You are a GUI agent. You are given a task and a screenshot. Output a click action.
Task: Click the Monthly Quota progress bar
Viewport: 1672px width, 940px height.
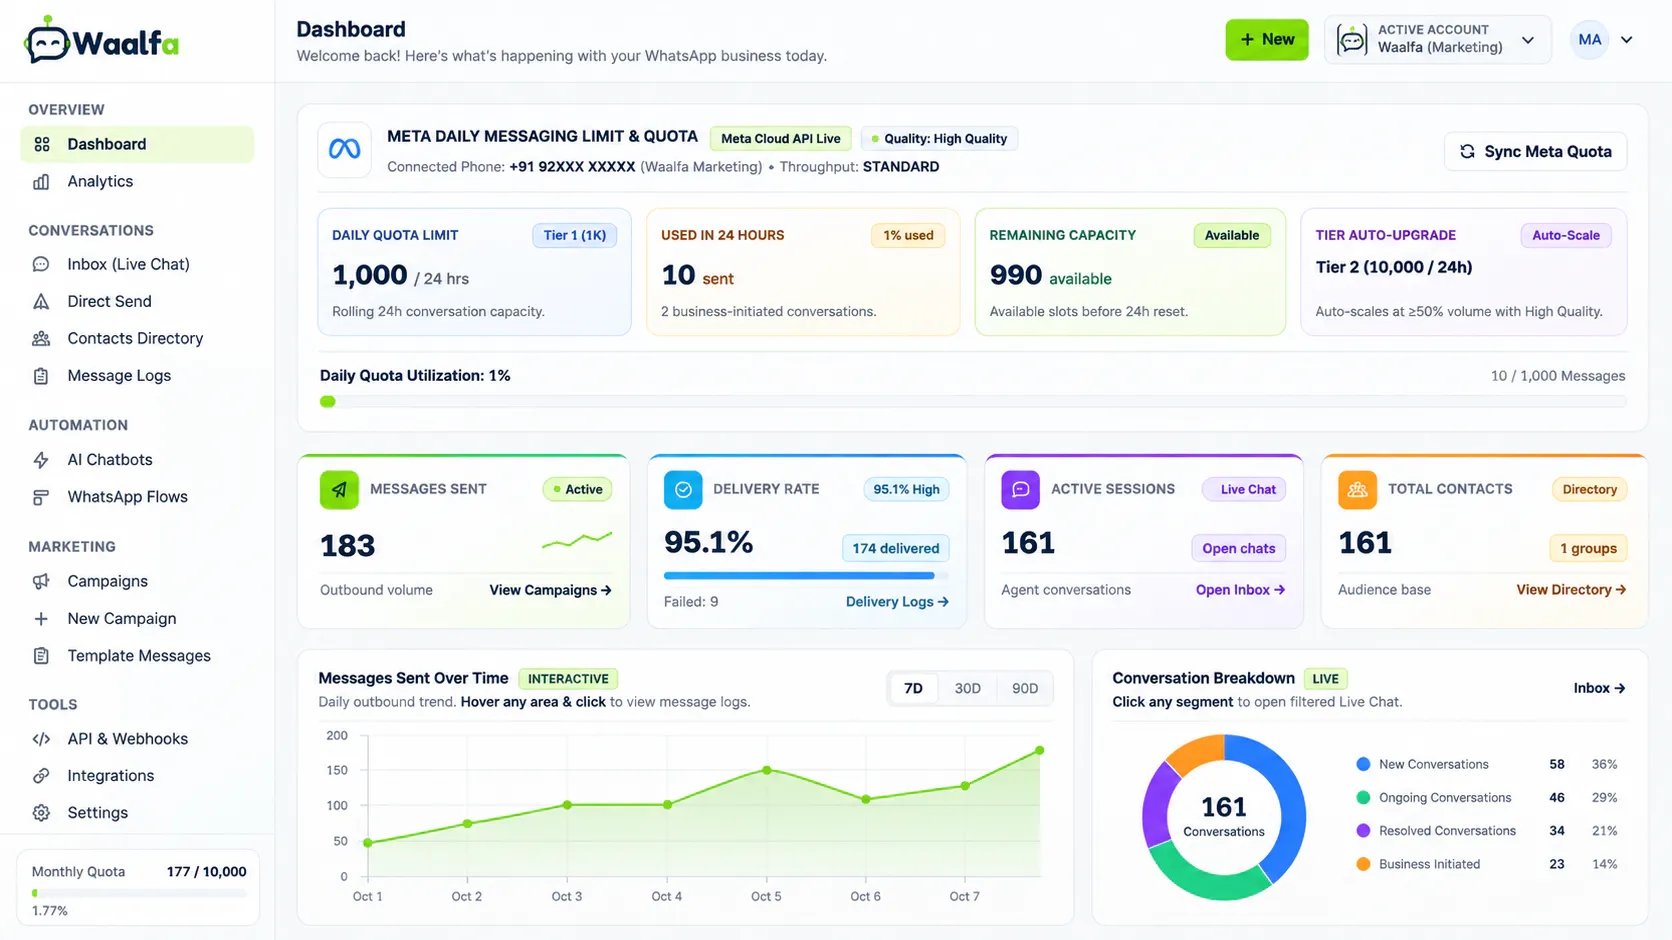pos(138,893)
